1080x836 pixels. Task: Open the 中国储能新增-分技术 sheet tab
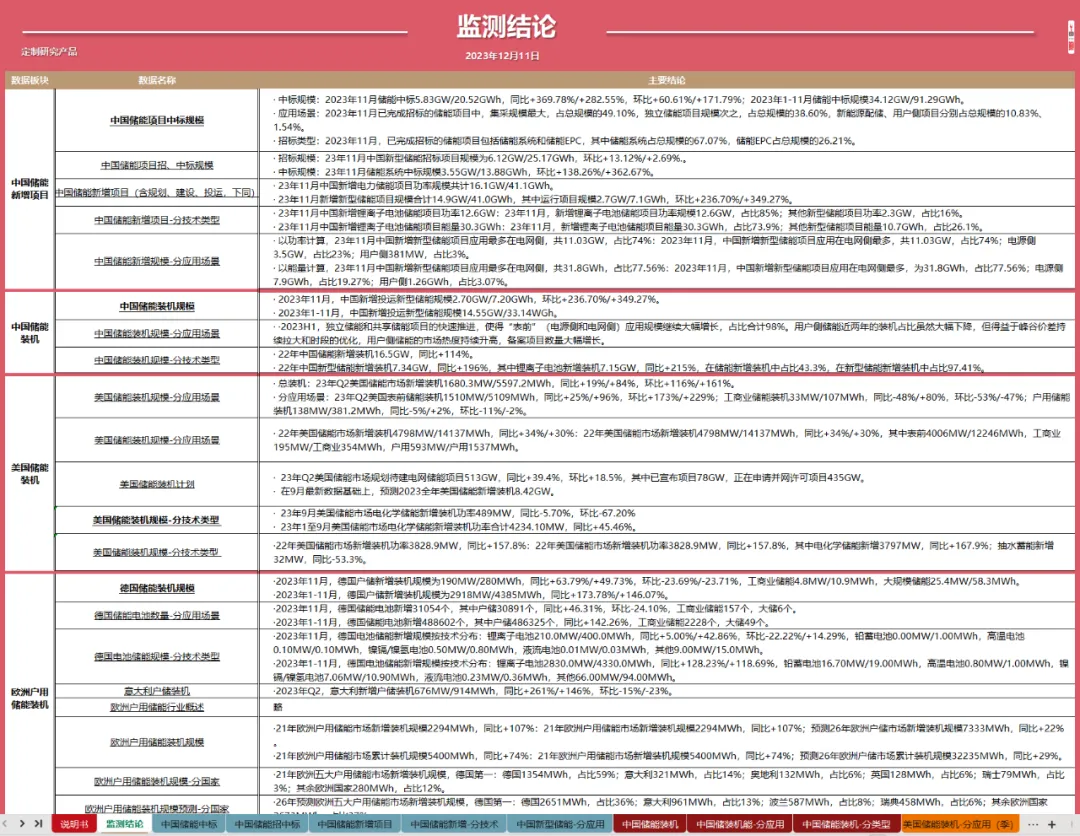454,824
